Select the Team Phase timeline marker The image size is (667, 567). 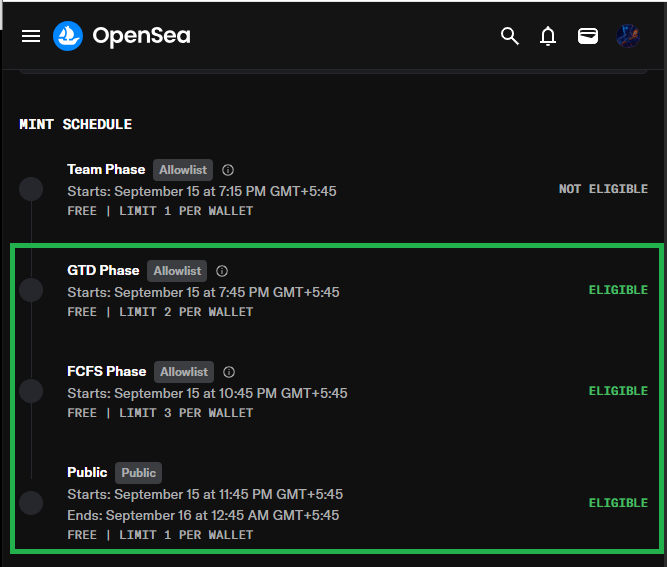[x=31, y=189]
